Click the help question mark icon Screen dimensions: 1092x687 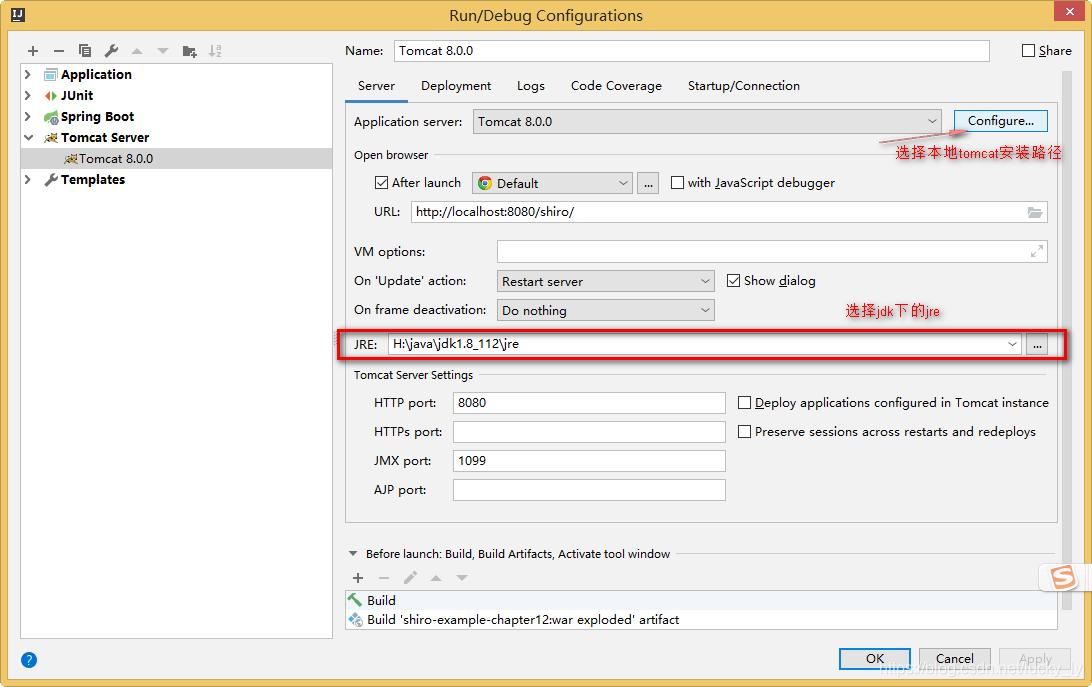pos(29,660)
